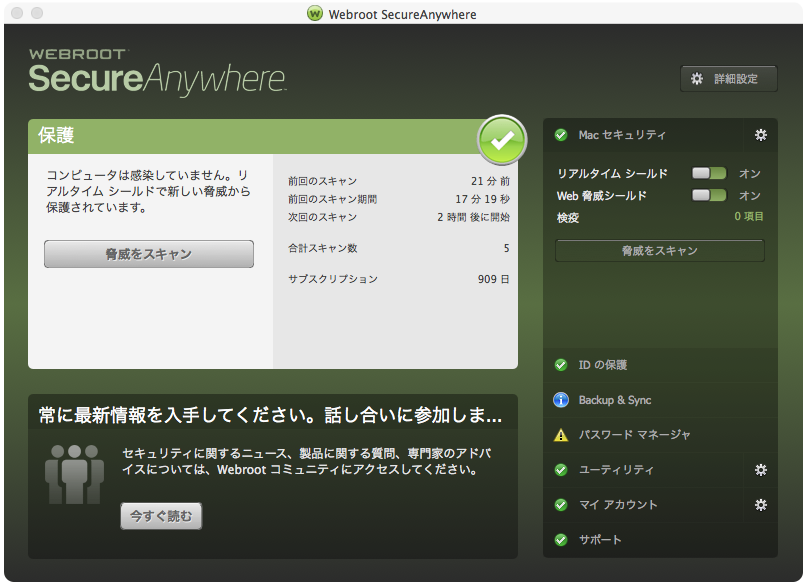Click the 2 時間 後に開始 value
Image resolution: width=804 pixels, height=584 pixels.
click(x=473, y=217)
